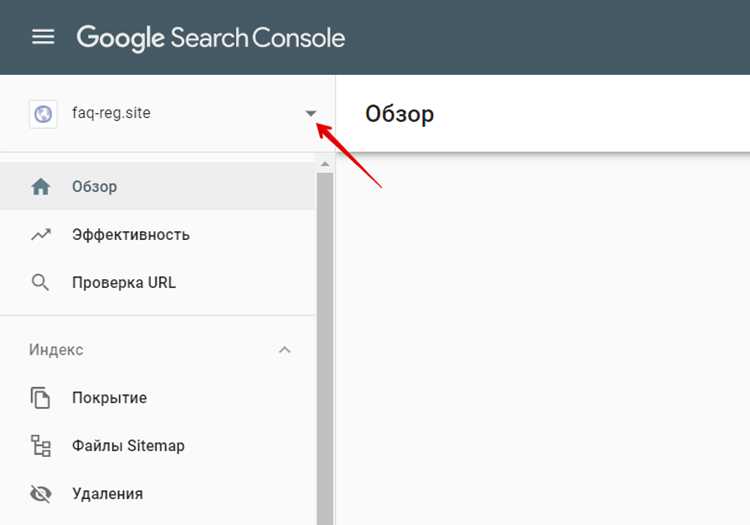Click the pages icon for Покрытие

point(40,398)
